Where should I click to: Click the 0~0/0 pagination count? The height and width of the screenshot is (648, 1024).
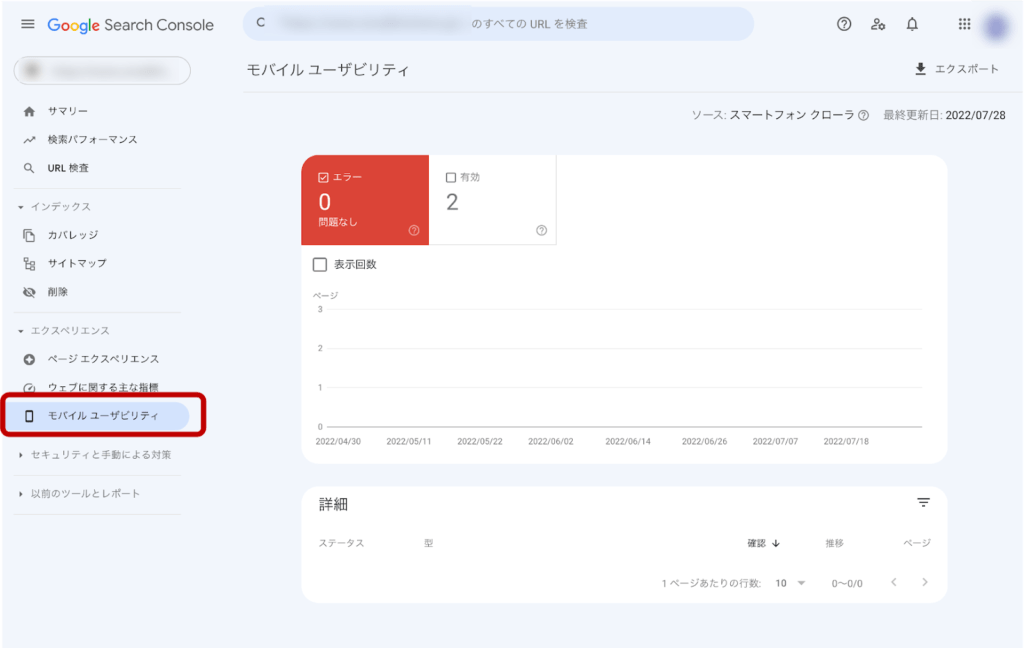click(x=847, y=583)
